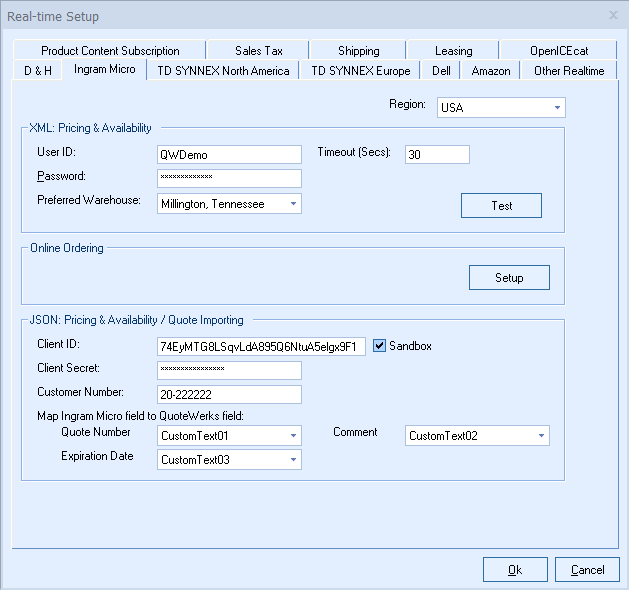The height and width of the screenshot is (590, 629).
Task: Switch to the OpenICEcat tab
Action: click(x=559, y=51)
